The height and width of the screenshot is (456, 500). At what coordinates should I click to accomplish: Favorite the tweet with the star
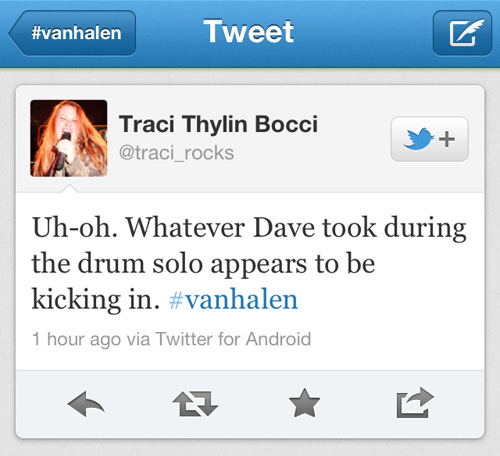click(x=304, y=403)
